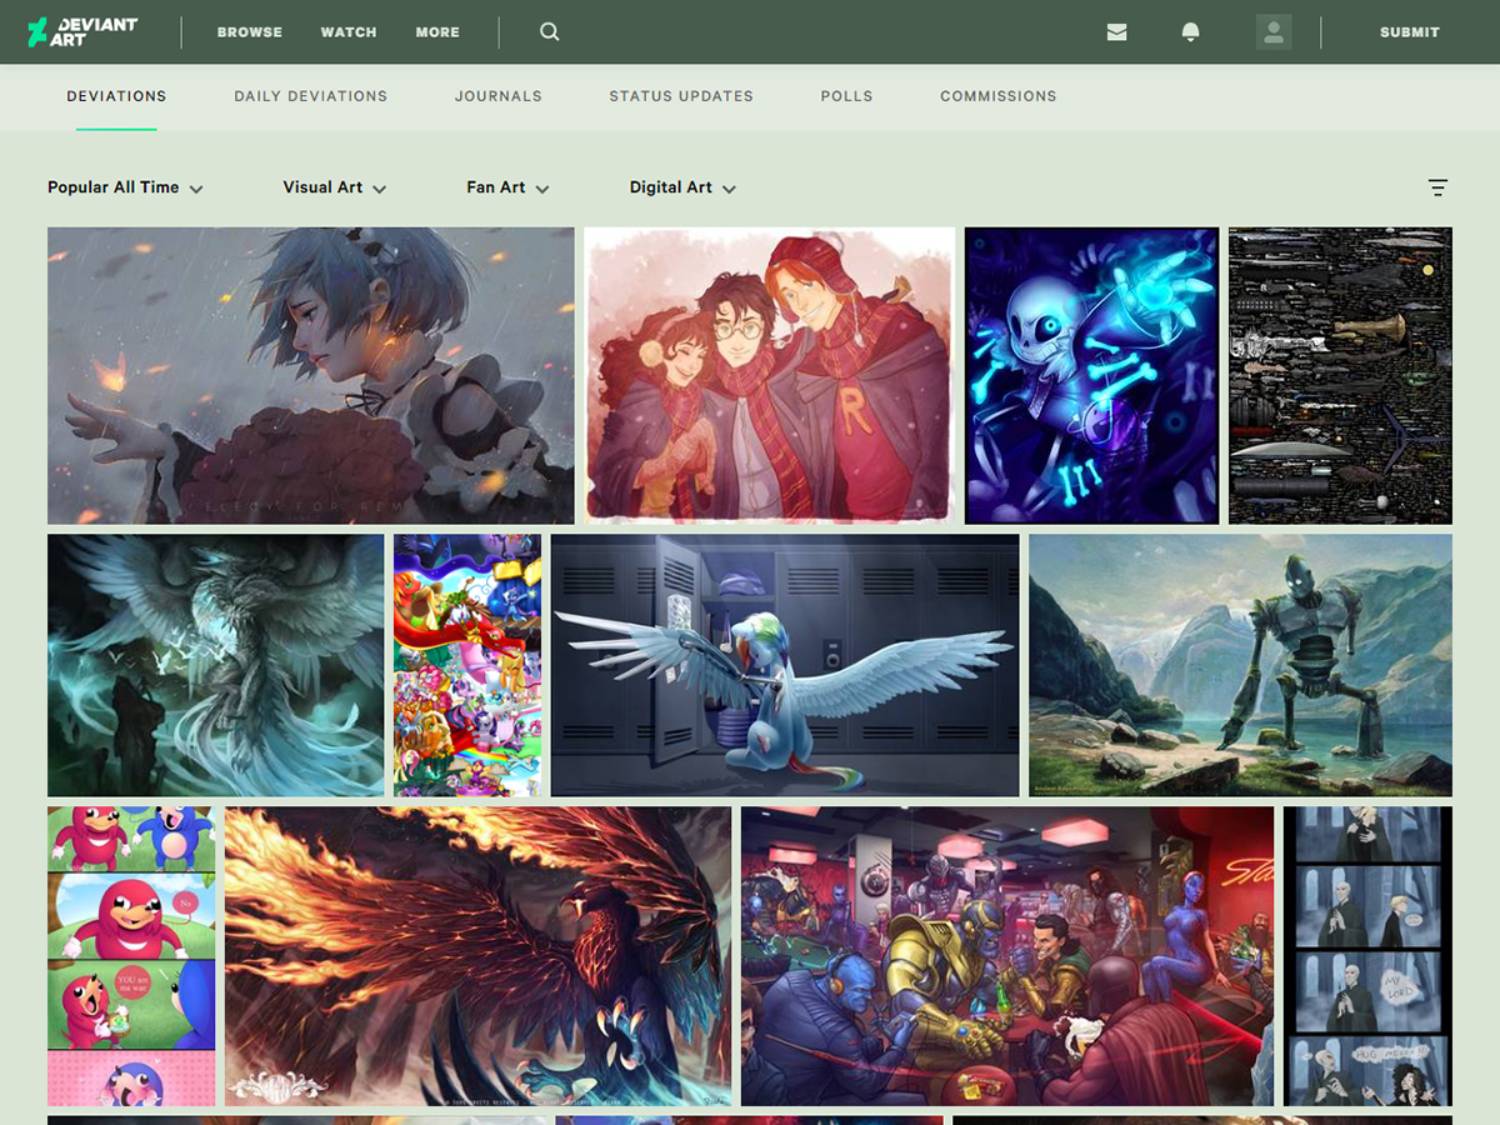The height and width of the screenshot is (1125, 1500).
Task: Expand the Popular All Time dropdown
Action: coord(125,188)
